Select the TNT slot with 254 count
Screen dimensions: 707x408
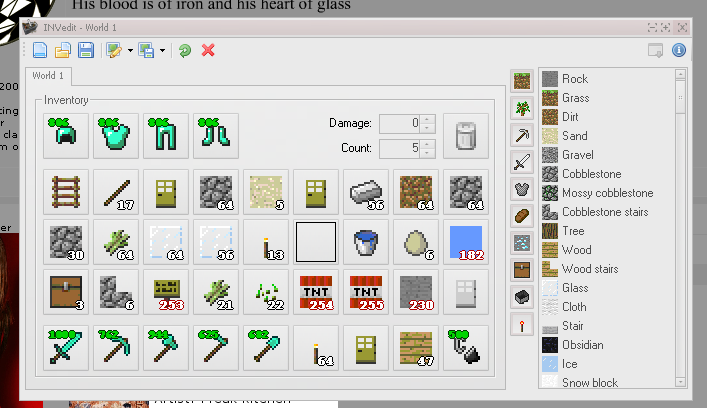coord(316,290)
